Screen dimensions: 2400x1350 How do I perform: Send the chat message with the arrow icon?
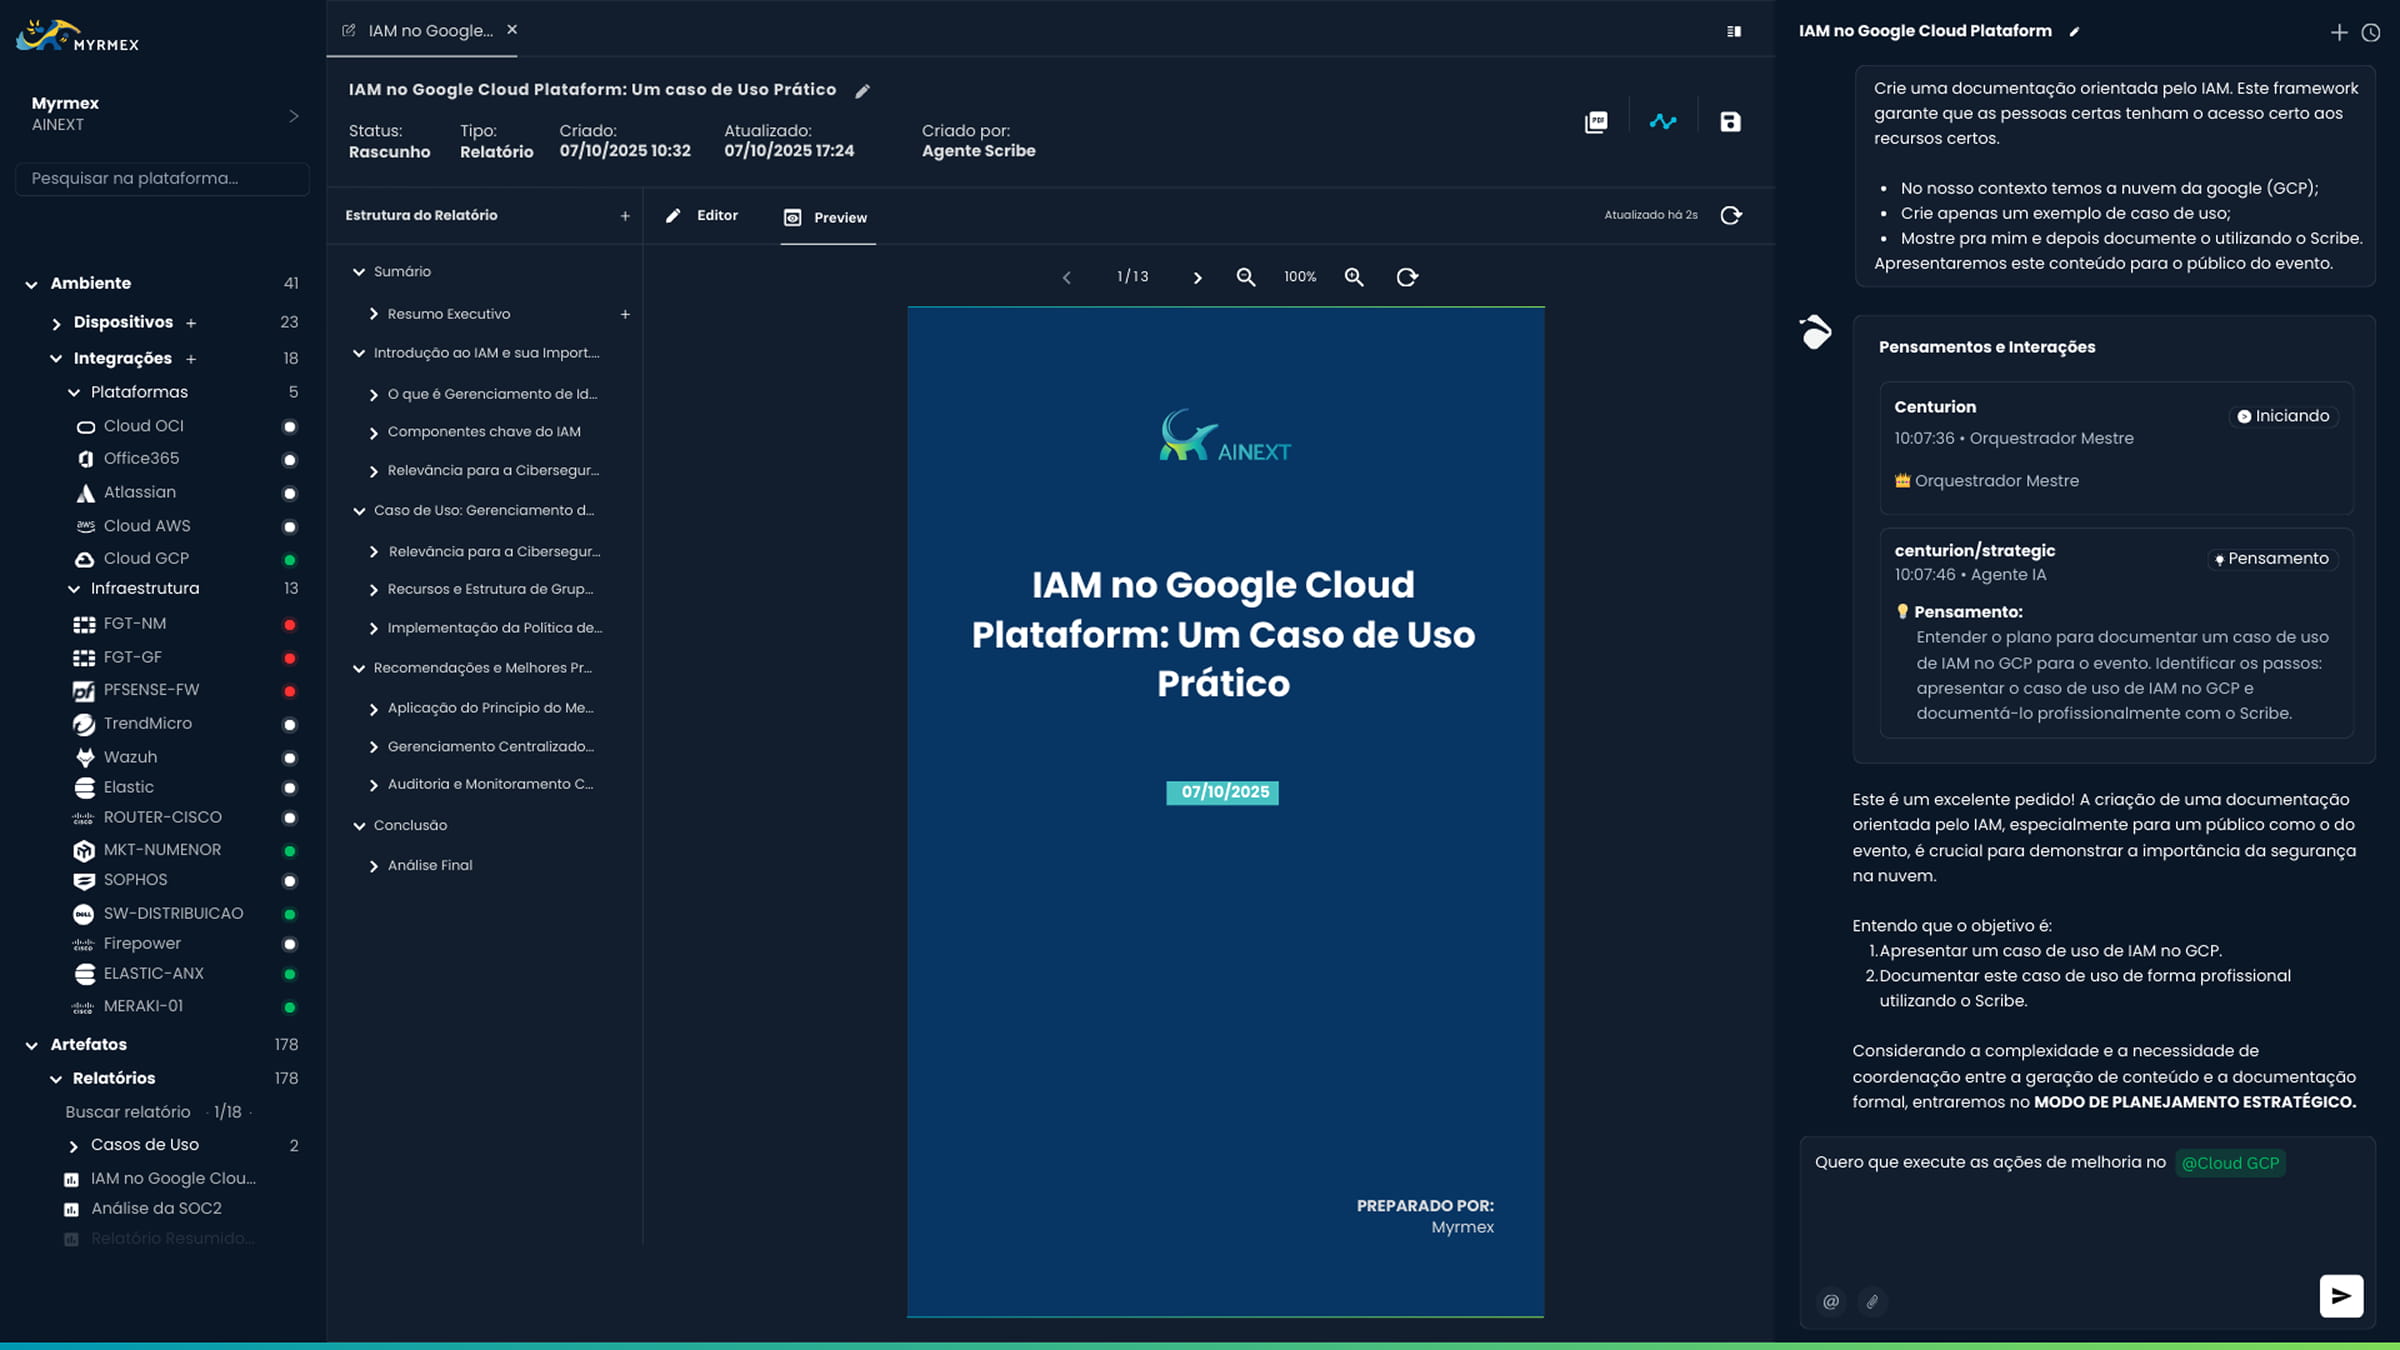[x=2340, y=1295]
